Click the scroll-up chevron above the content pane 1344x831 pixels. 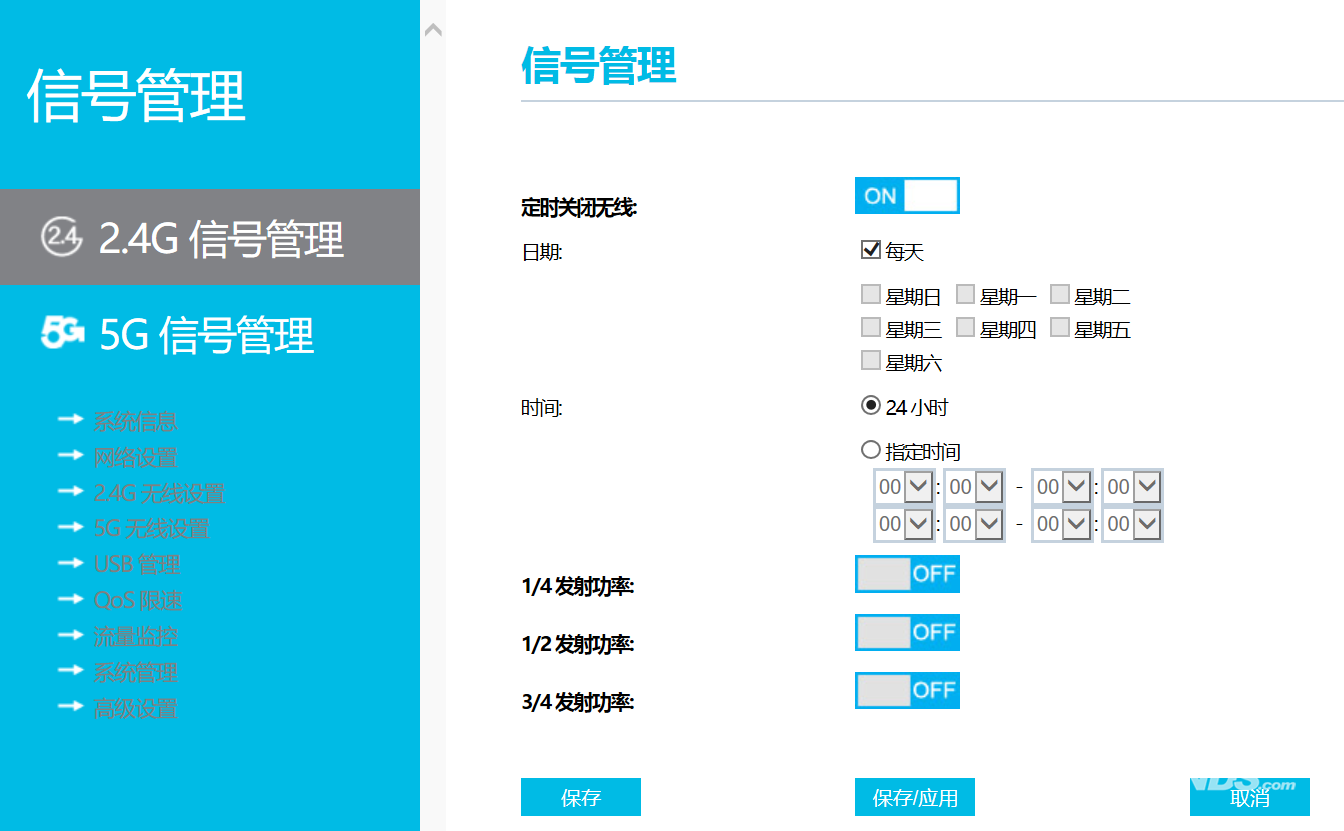(x=433, y=30)
